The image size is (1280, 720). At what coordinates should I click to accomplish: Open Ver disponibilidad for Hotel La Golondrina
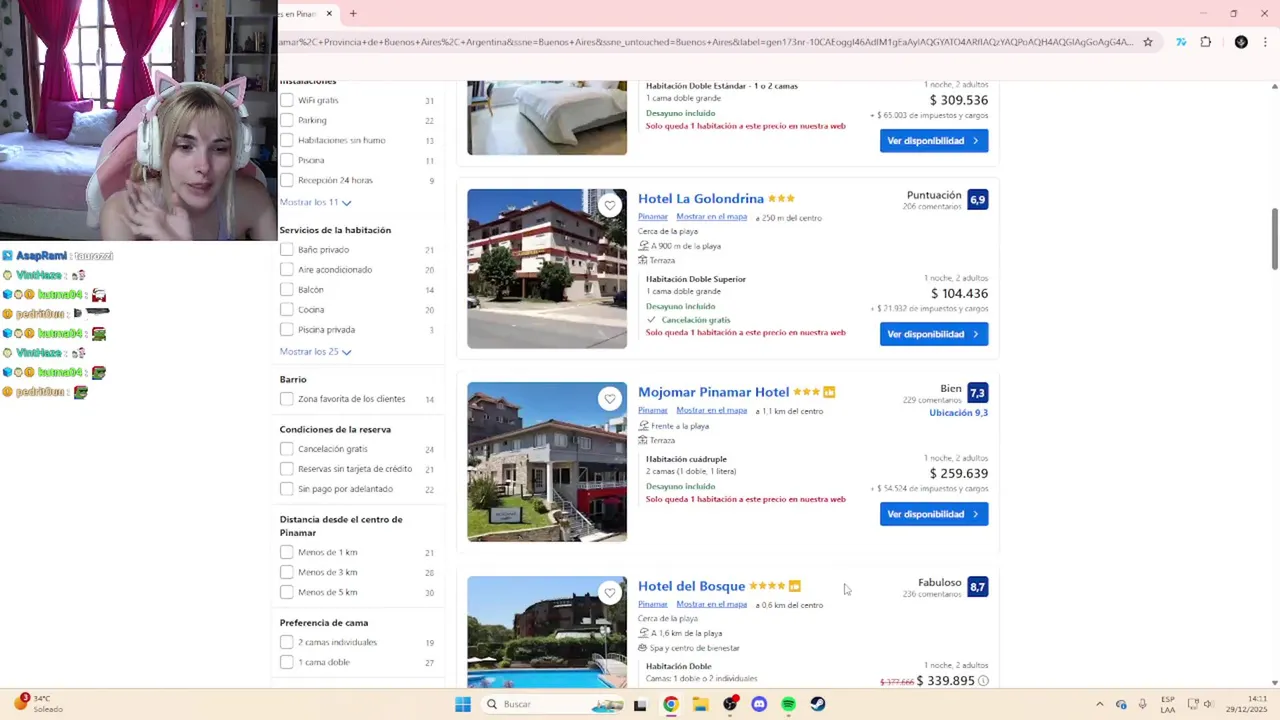(934, 334)
